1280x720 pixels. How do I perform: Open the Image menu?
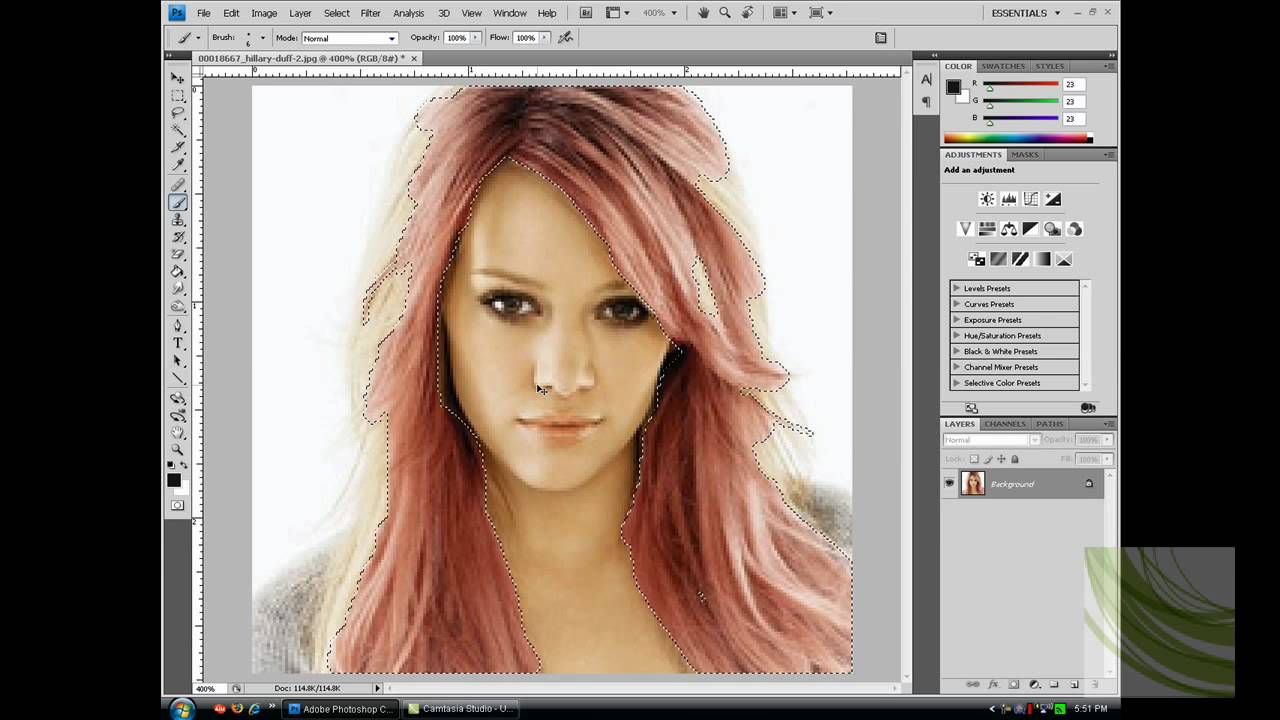click(264, 13)
